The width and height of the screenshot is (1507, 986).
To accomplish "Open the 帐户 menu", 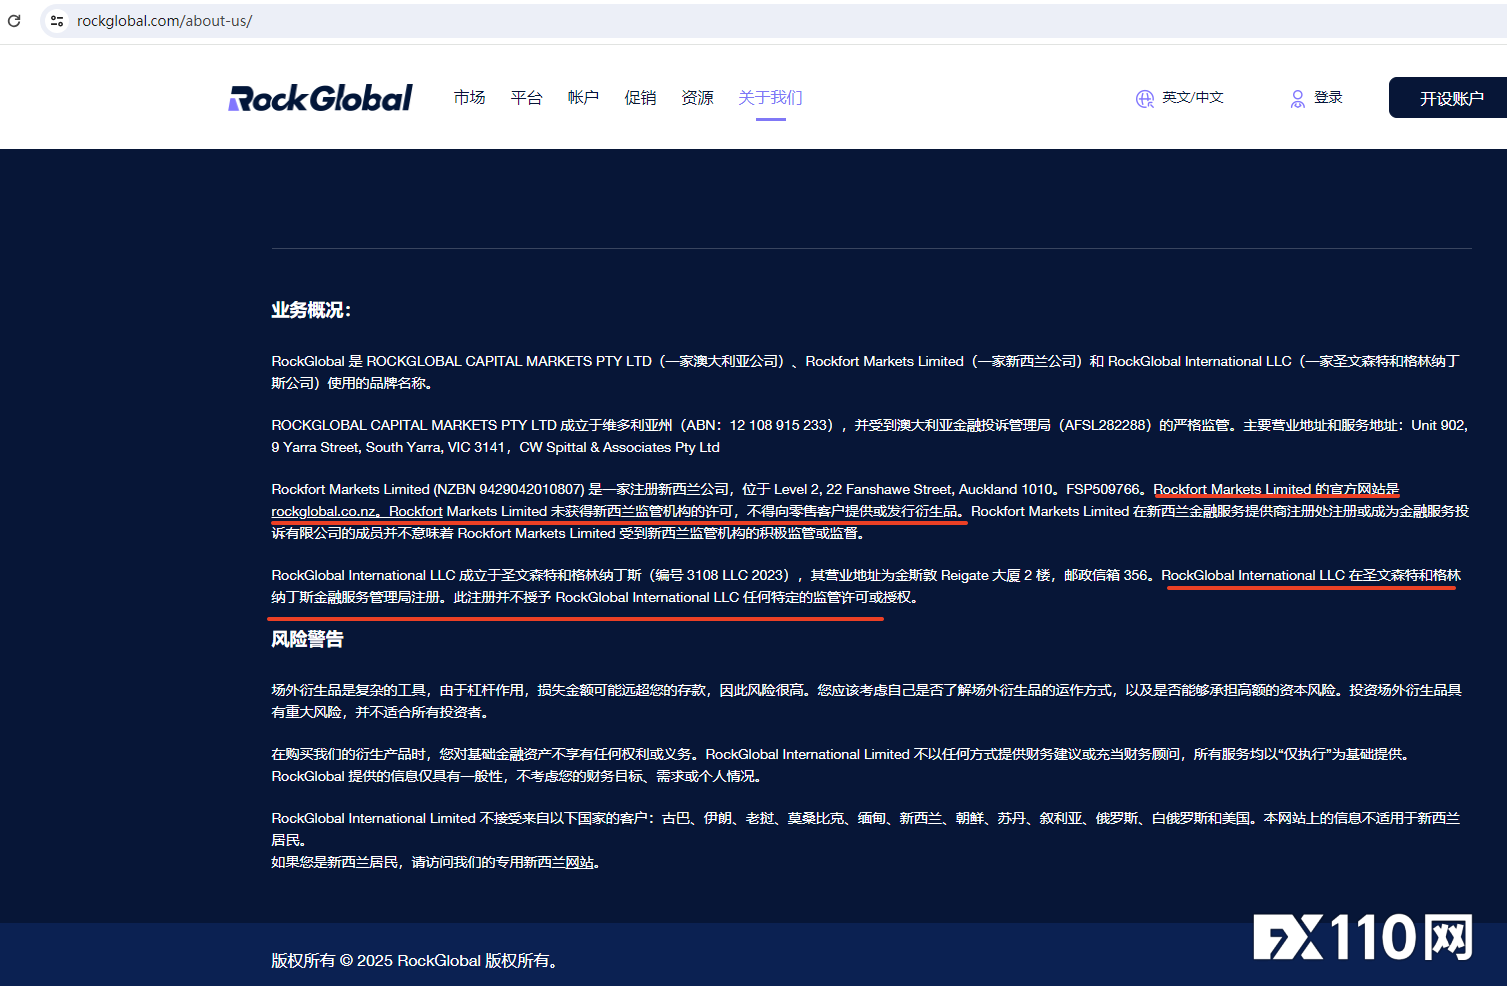I will click(583, 97).
